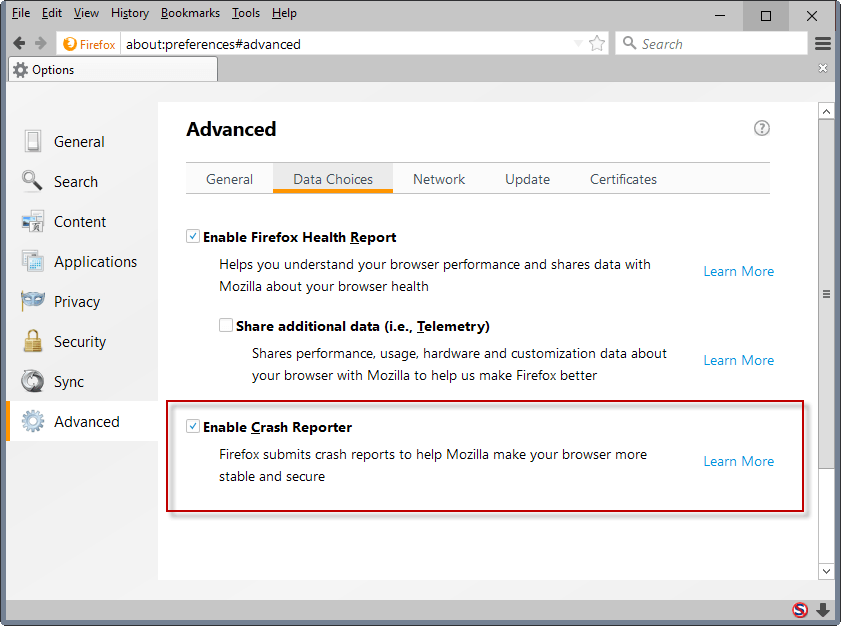
Task: Open Applications preferences in sidebar
Action: pos(83,261)
